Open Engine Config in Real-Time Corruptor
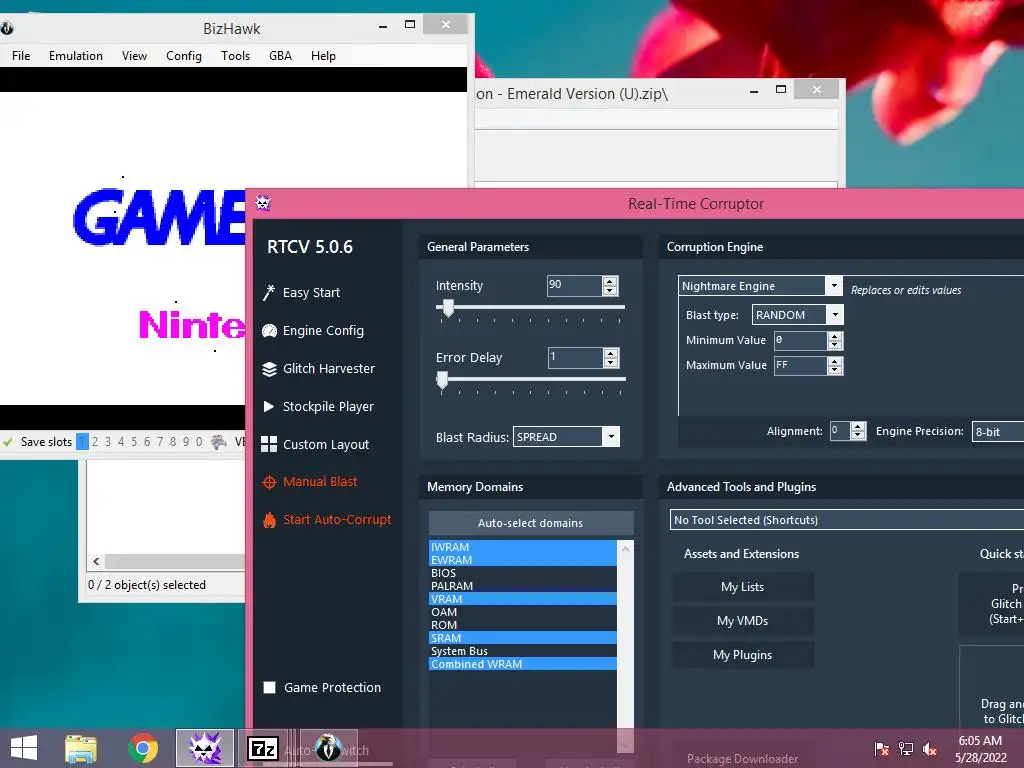Image resolution: width=1024 pixels, height=768 pixels. point(313,330)
